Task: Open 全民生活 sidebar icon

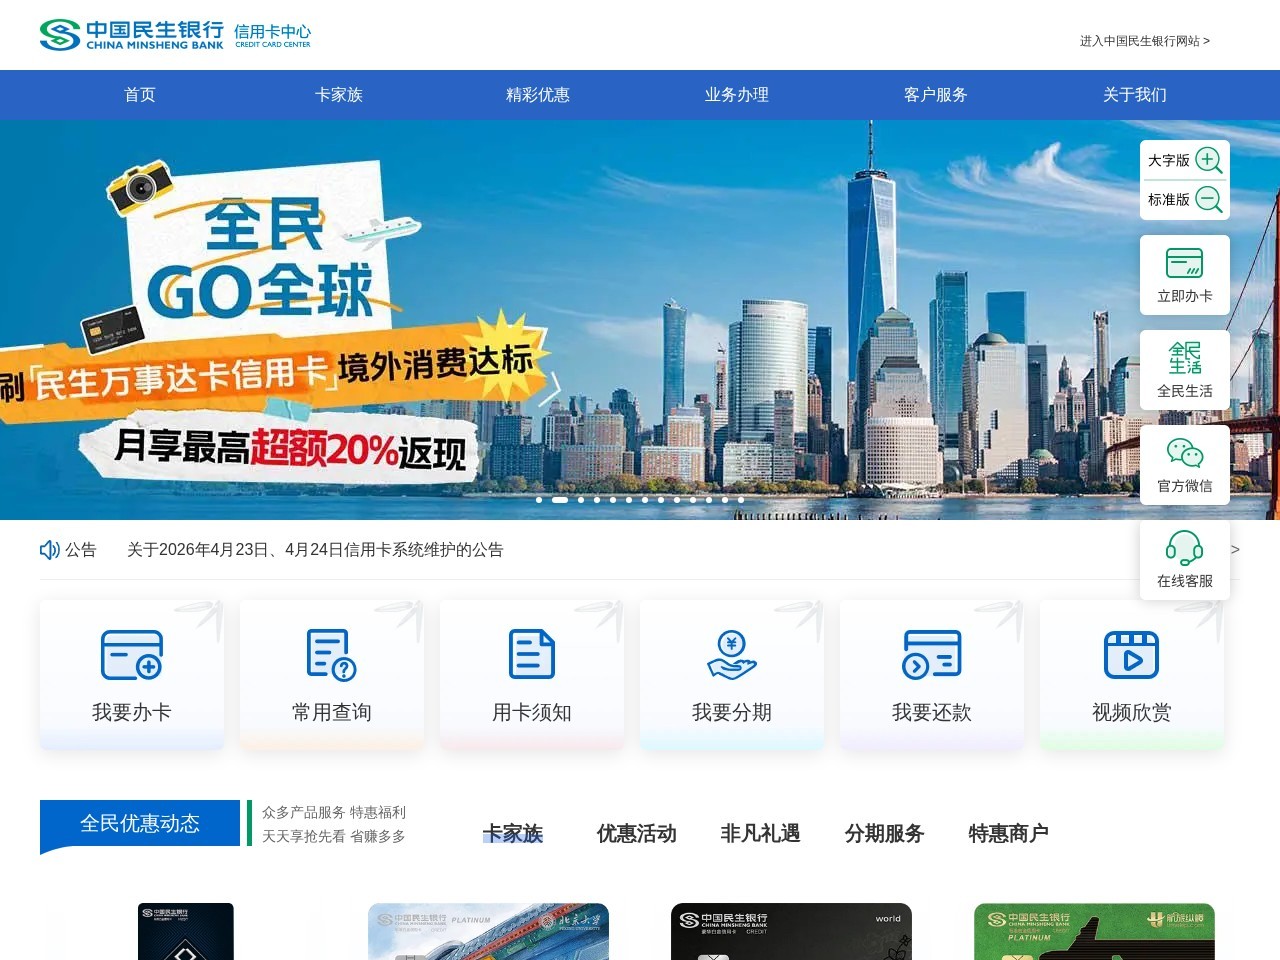Action: click(1185, 358)
